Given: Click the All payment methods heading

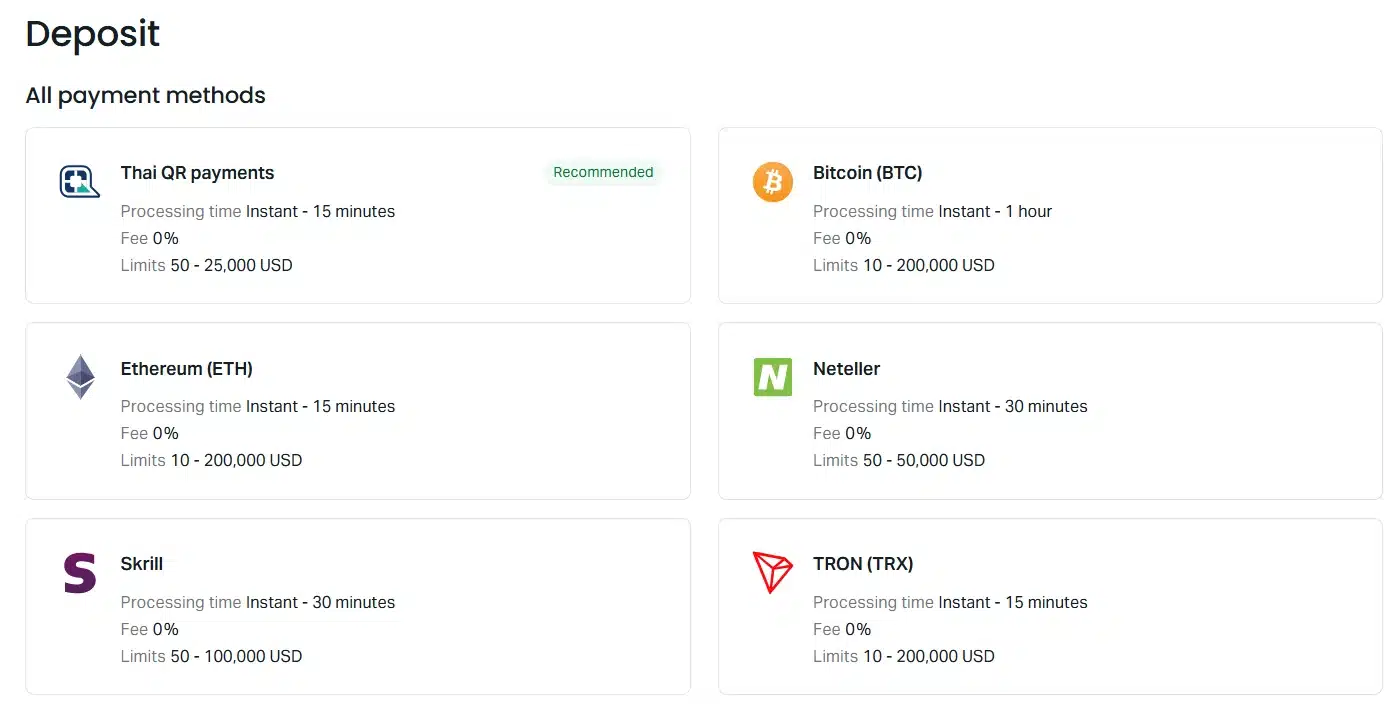Looking at the screenshot, I should [146, 96].
